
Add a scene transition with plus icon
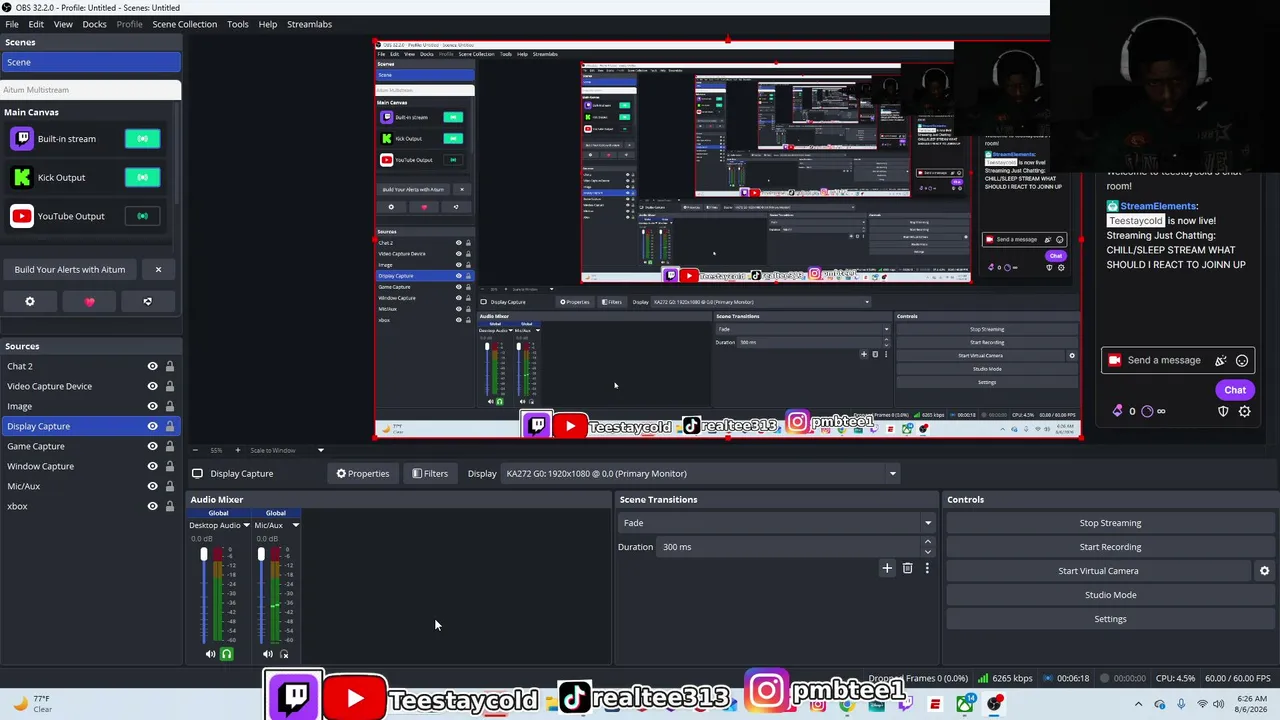pos(886,568)
